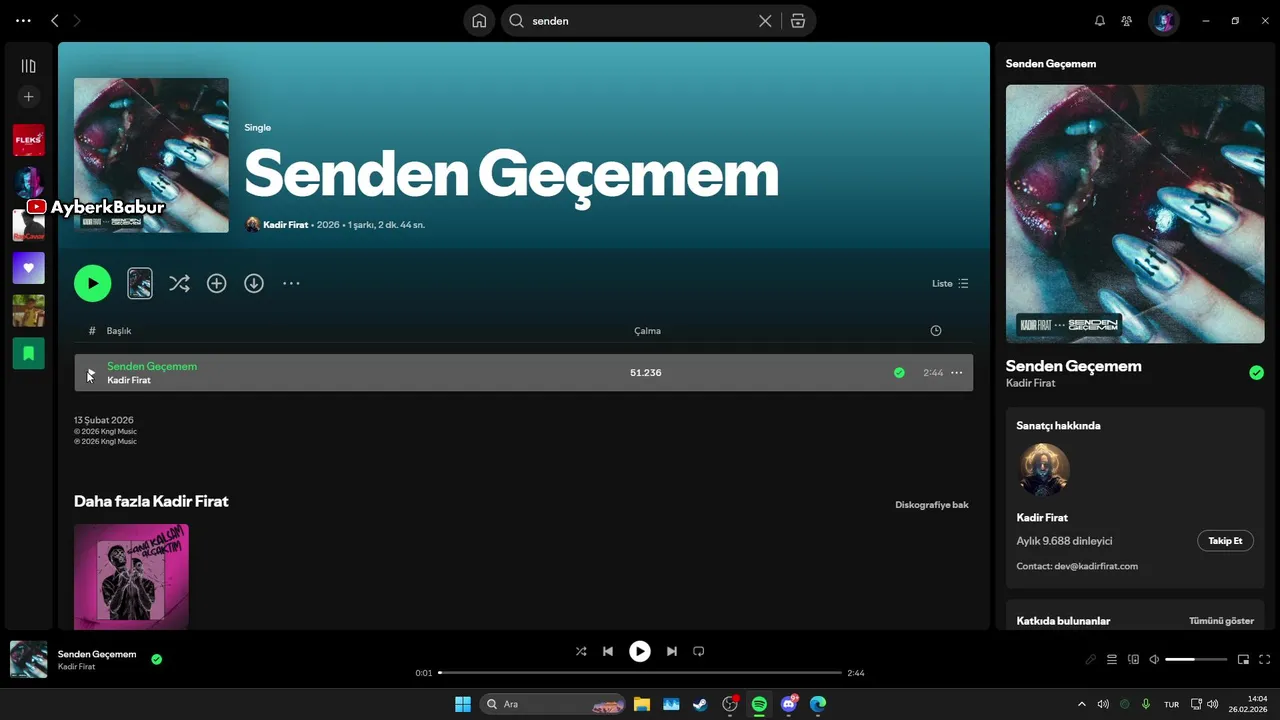Toggle saved checkmark in track row

point(899,373)
